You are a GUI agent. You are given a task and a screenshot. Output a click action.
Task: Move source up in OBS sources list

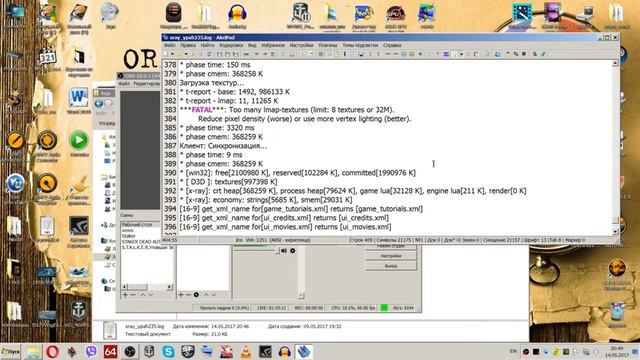tap(206, 295)
